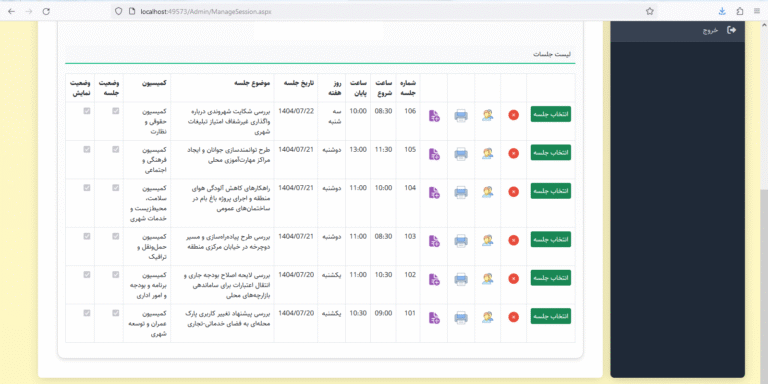Click انتخاب جلسه button for session 102
768x384 pixels.
coord(551,278)
